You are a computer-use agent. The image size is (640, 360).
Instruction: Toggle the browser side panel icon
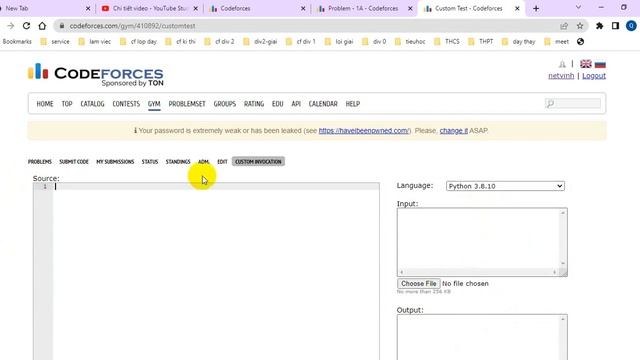point(615,26)
